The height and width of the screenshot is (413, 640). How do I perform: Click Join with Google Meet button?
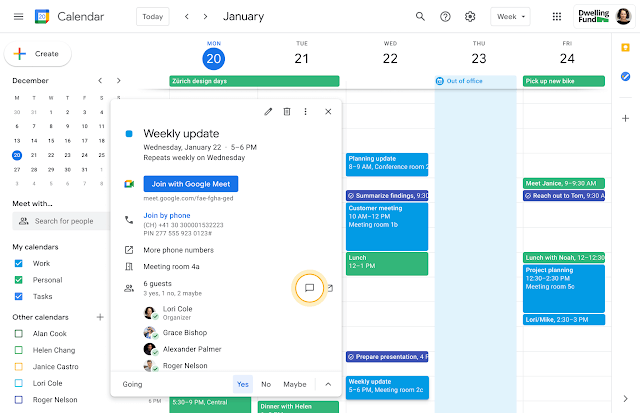(190, 184)
